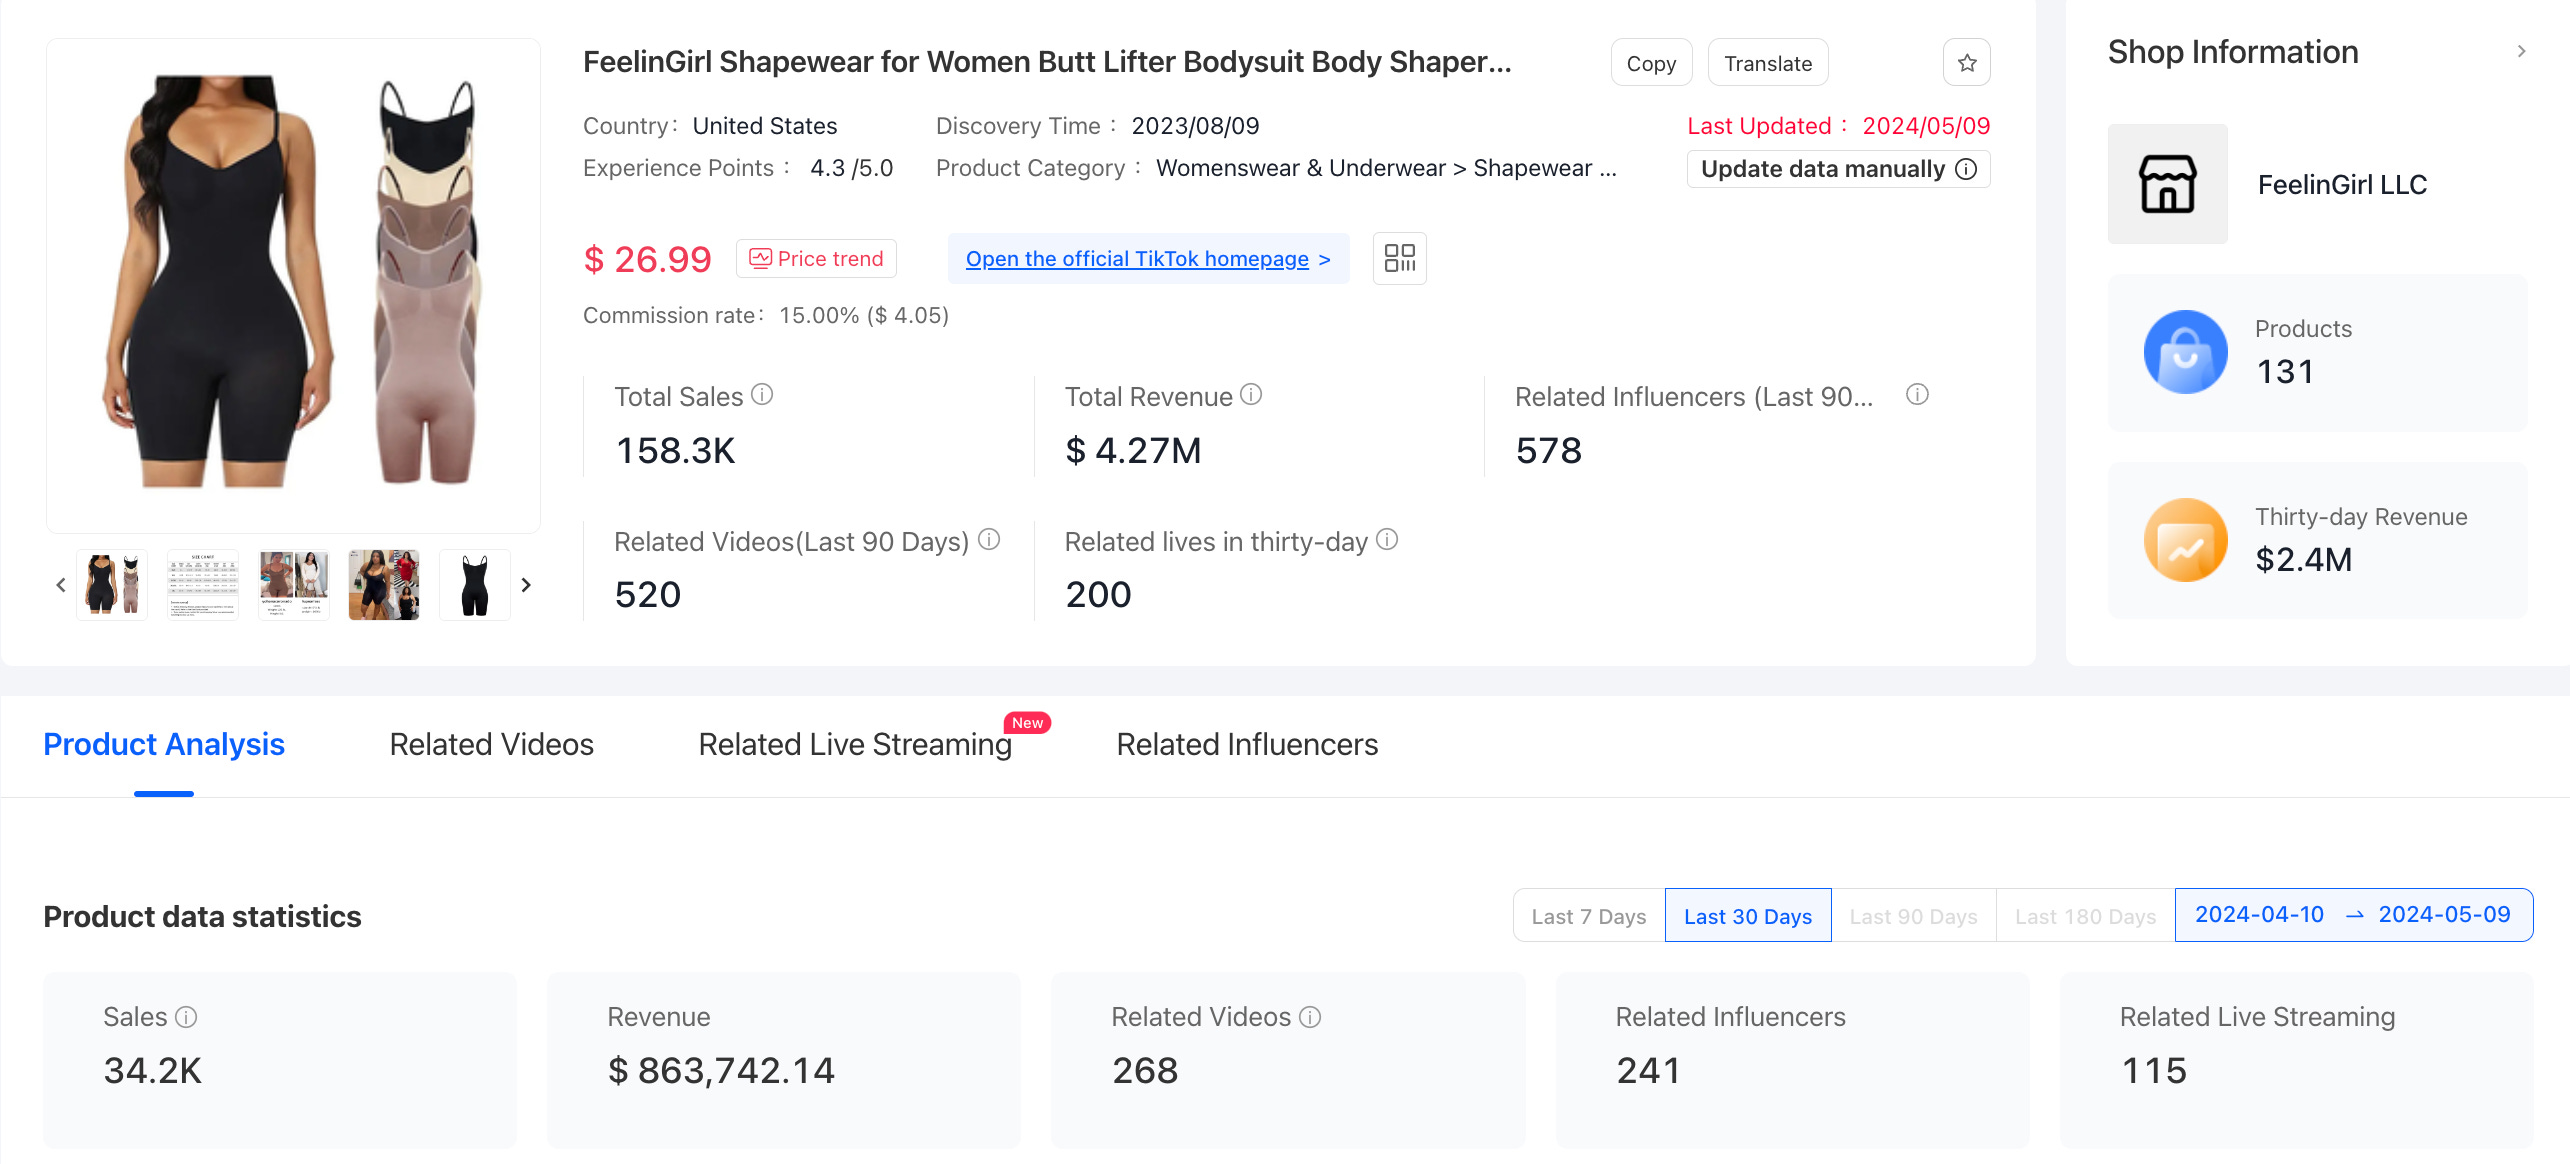Open the Related Videos tab

[x=491, y=745]
